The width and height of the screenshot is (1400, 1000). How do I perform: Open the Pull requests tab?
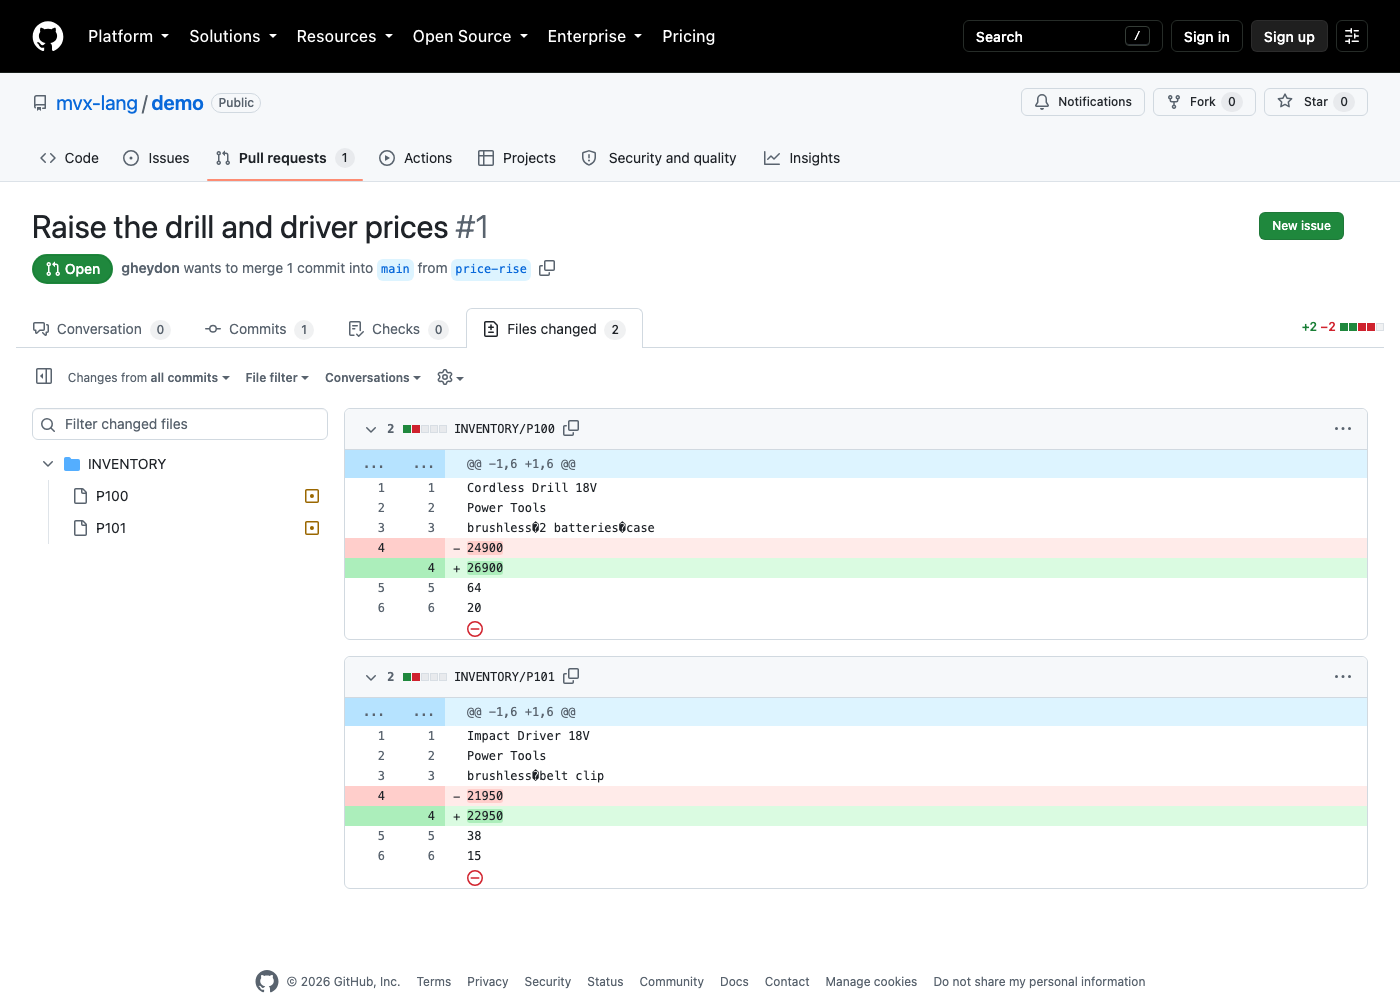tap(285, 158)
